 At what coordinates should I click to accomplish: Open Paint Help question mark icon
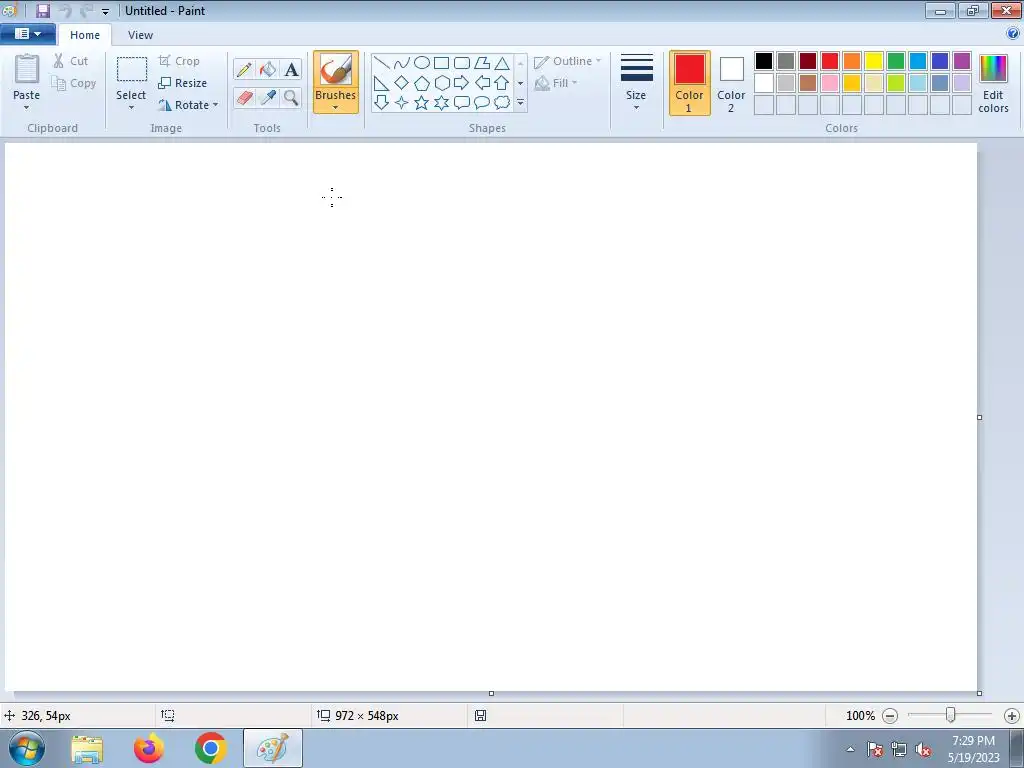coord(1013,34)
